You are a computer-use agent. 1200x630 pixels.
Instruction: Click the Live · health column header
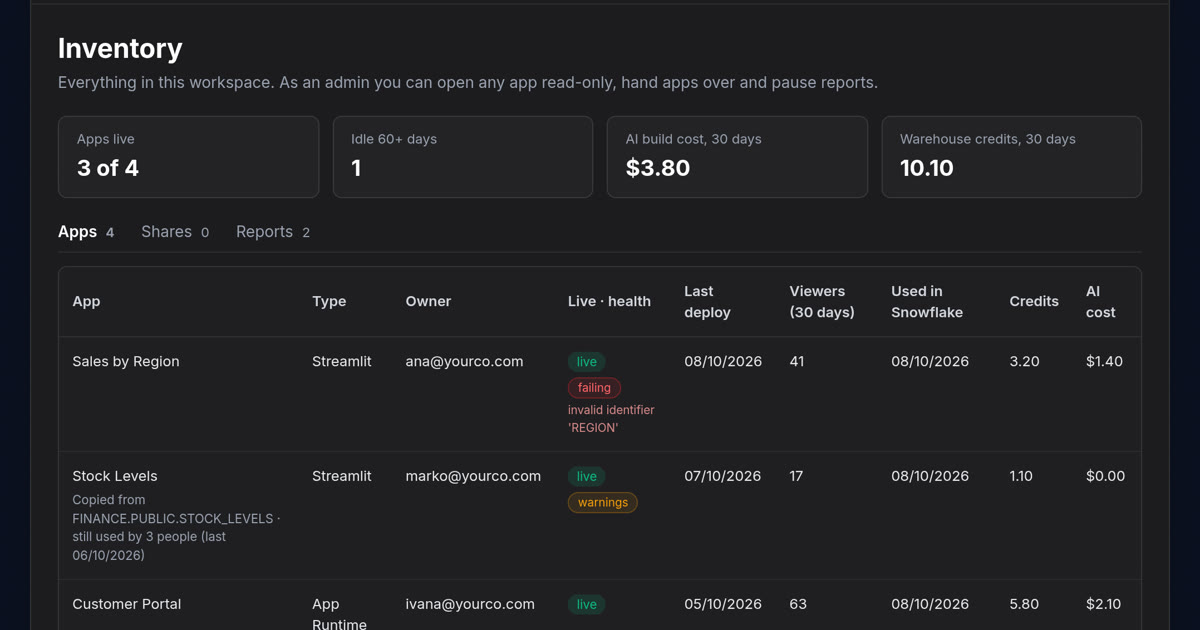pos(609,301)
